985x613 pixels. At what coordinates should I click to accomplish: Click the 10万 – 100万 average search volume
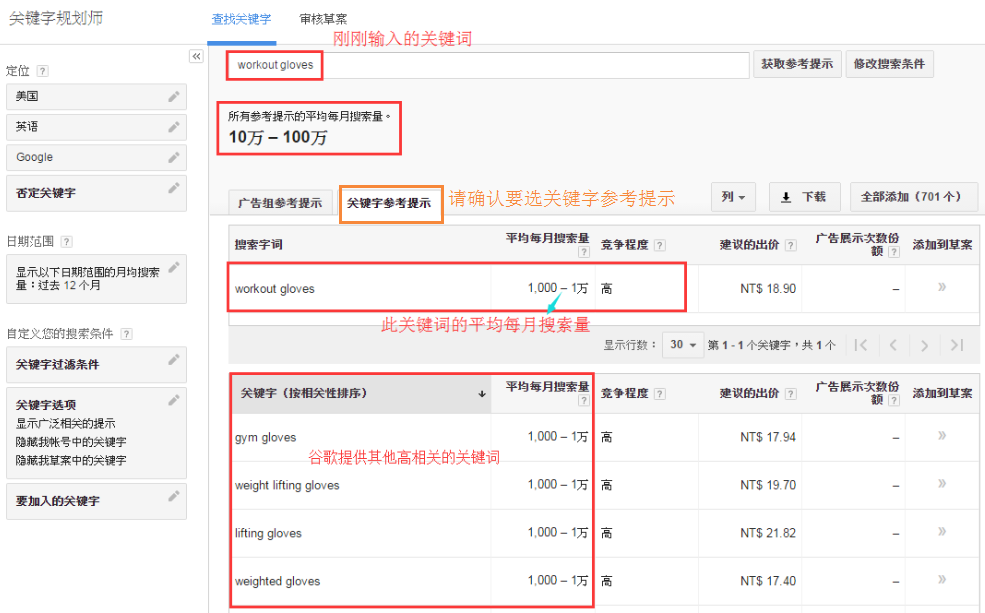(x=278, y=137)
